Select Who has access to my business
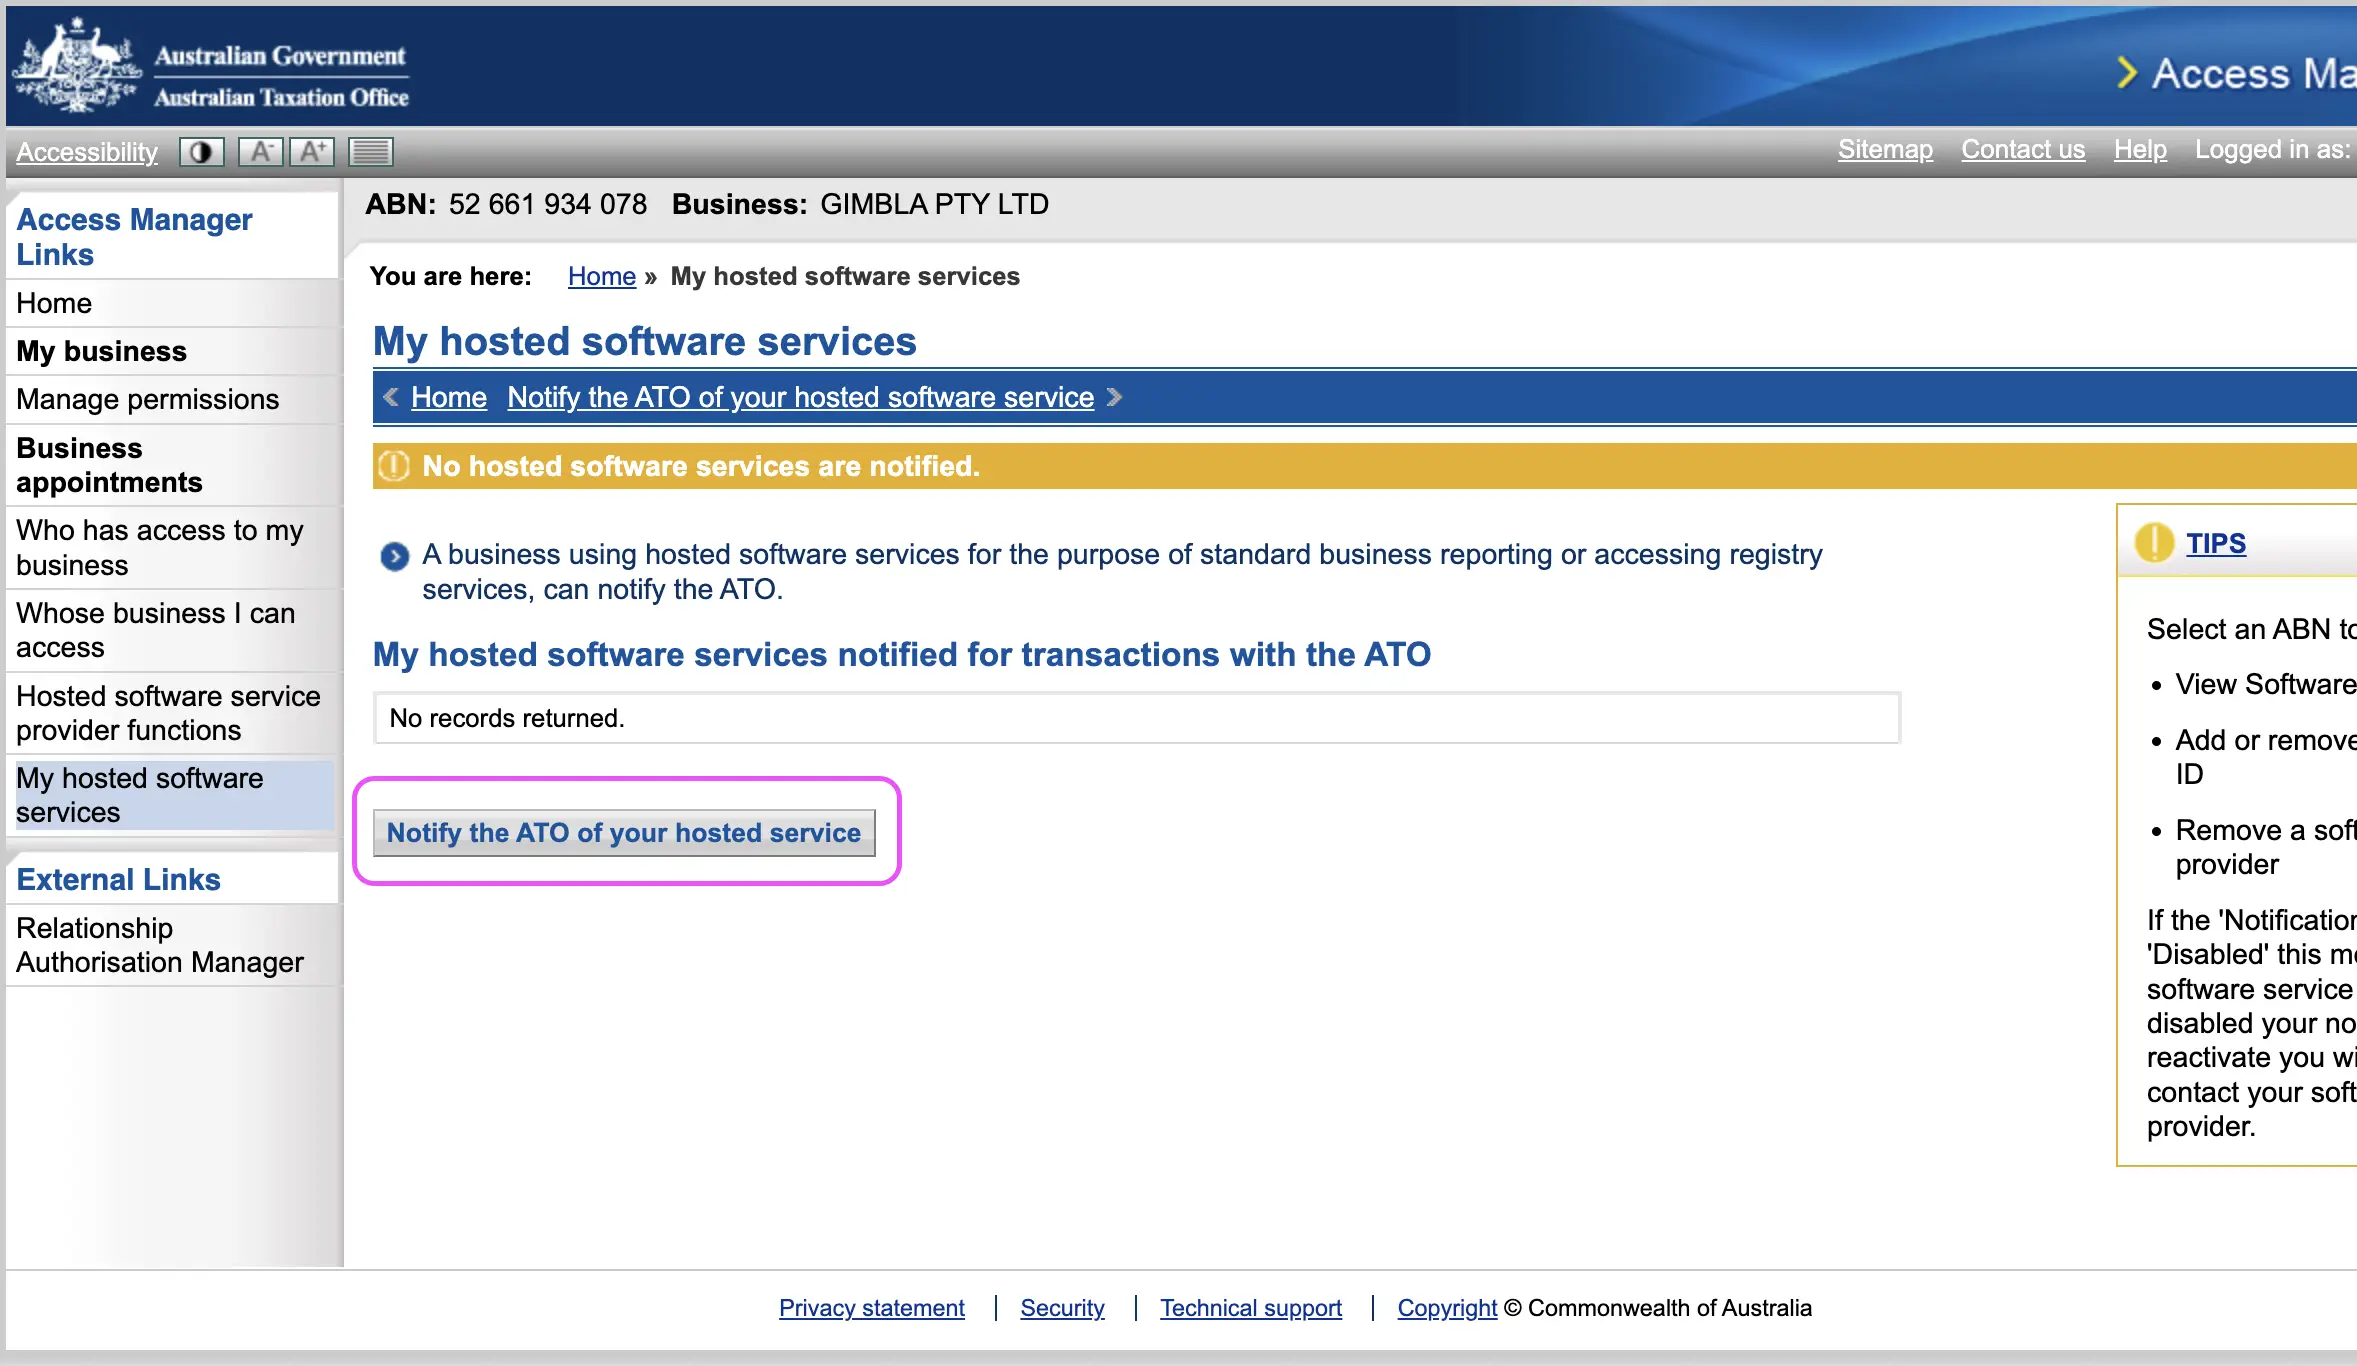Screen dimensions: 2357x1366 tap(160, 547)
